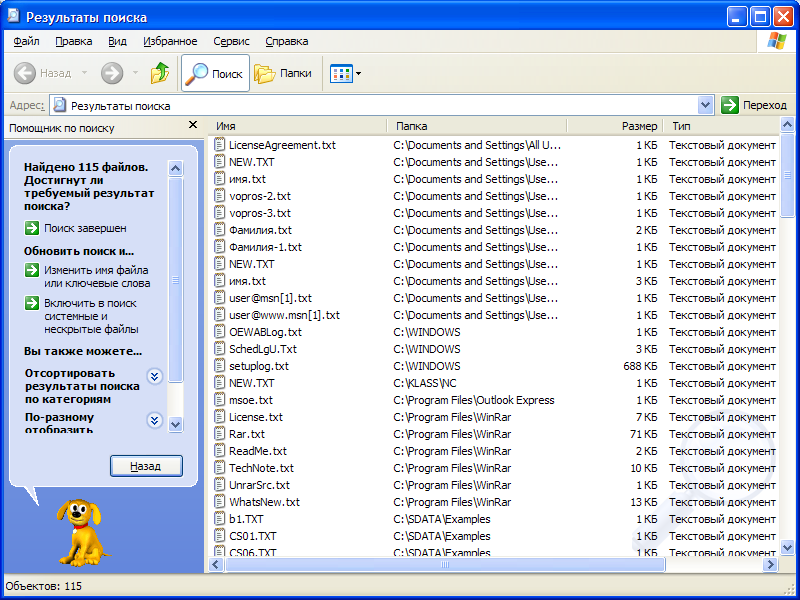
Task: Click the Переход green arrow button
Action: 730,106
